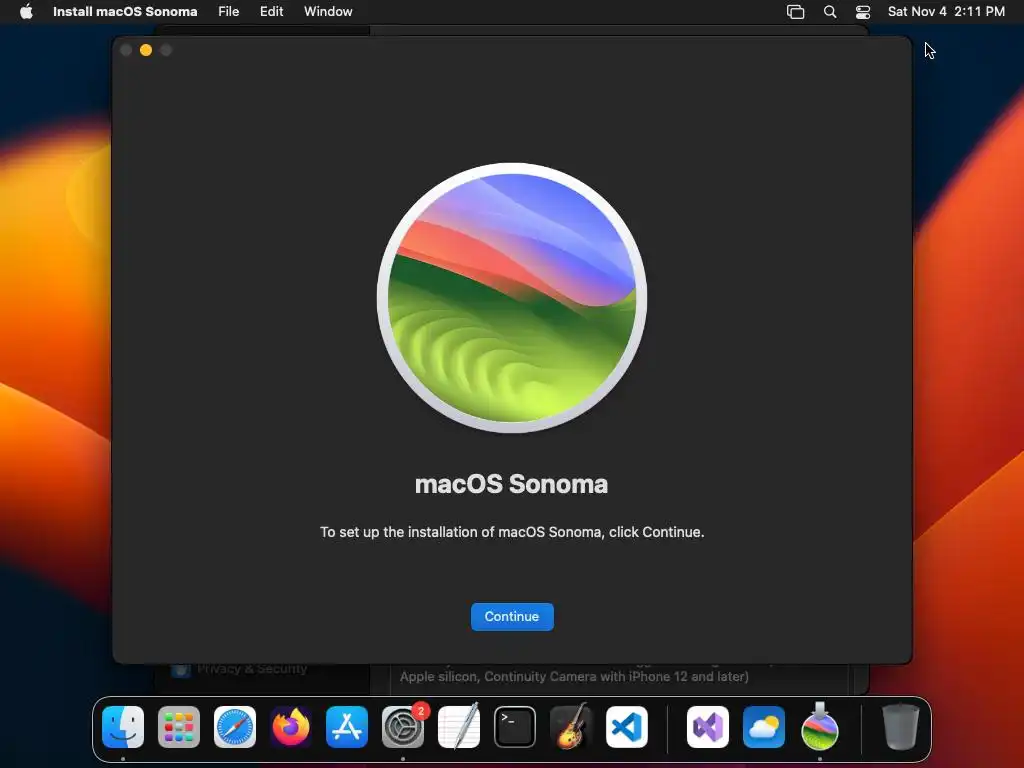Open the Trash from the Dock
The width and height of the screenshot is (1024, 768).
click(901, 727)
